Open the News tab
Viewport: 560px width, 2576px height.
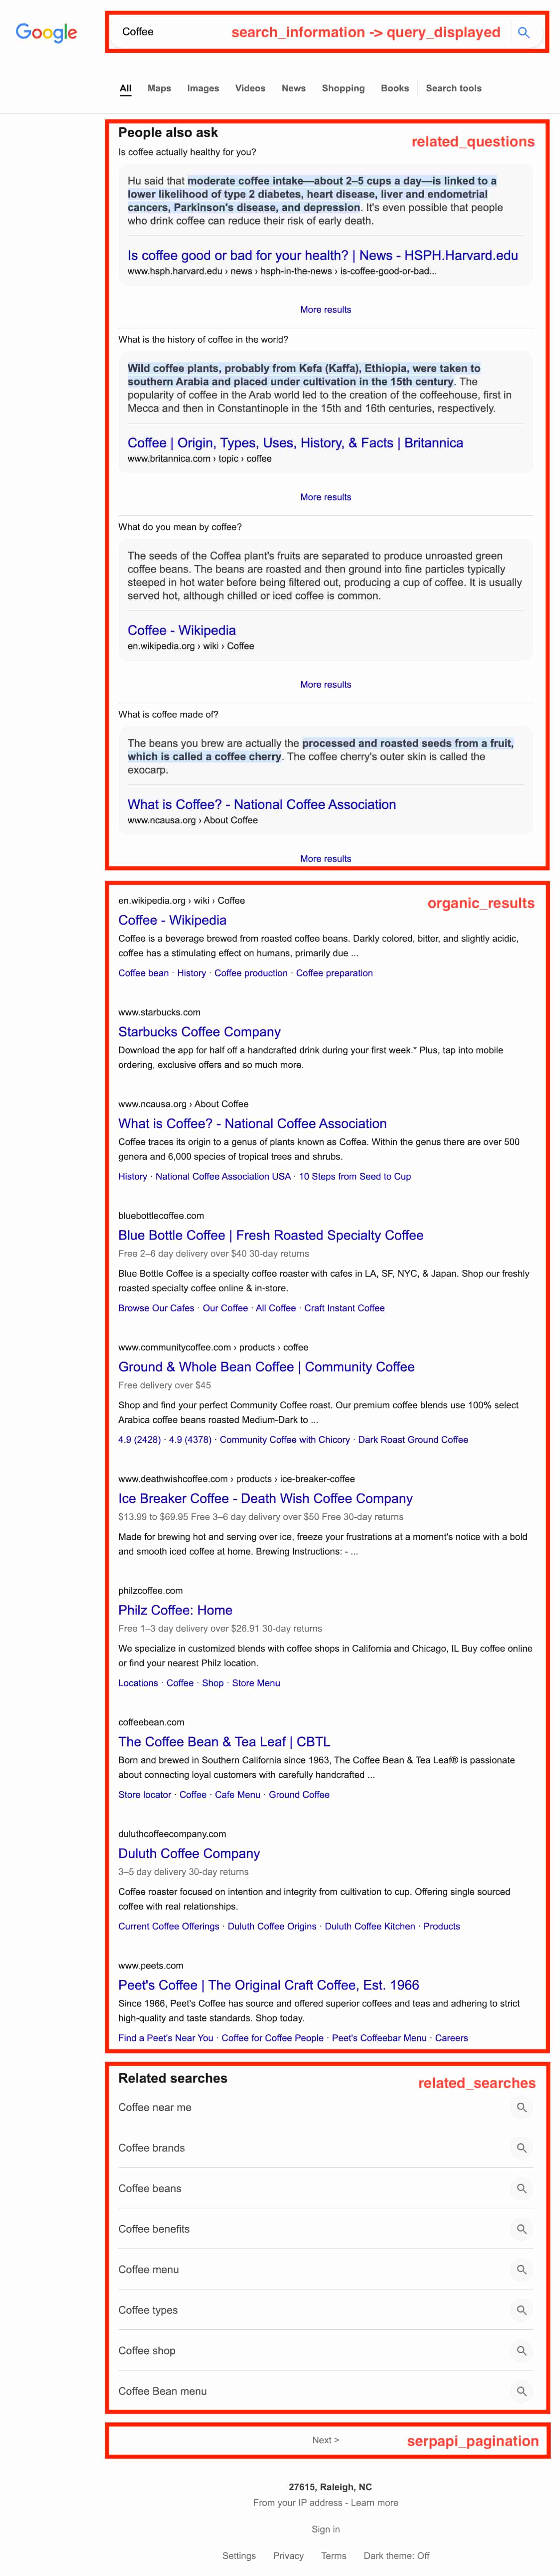coord(294,88)
